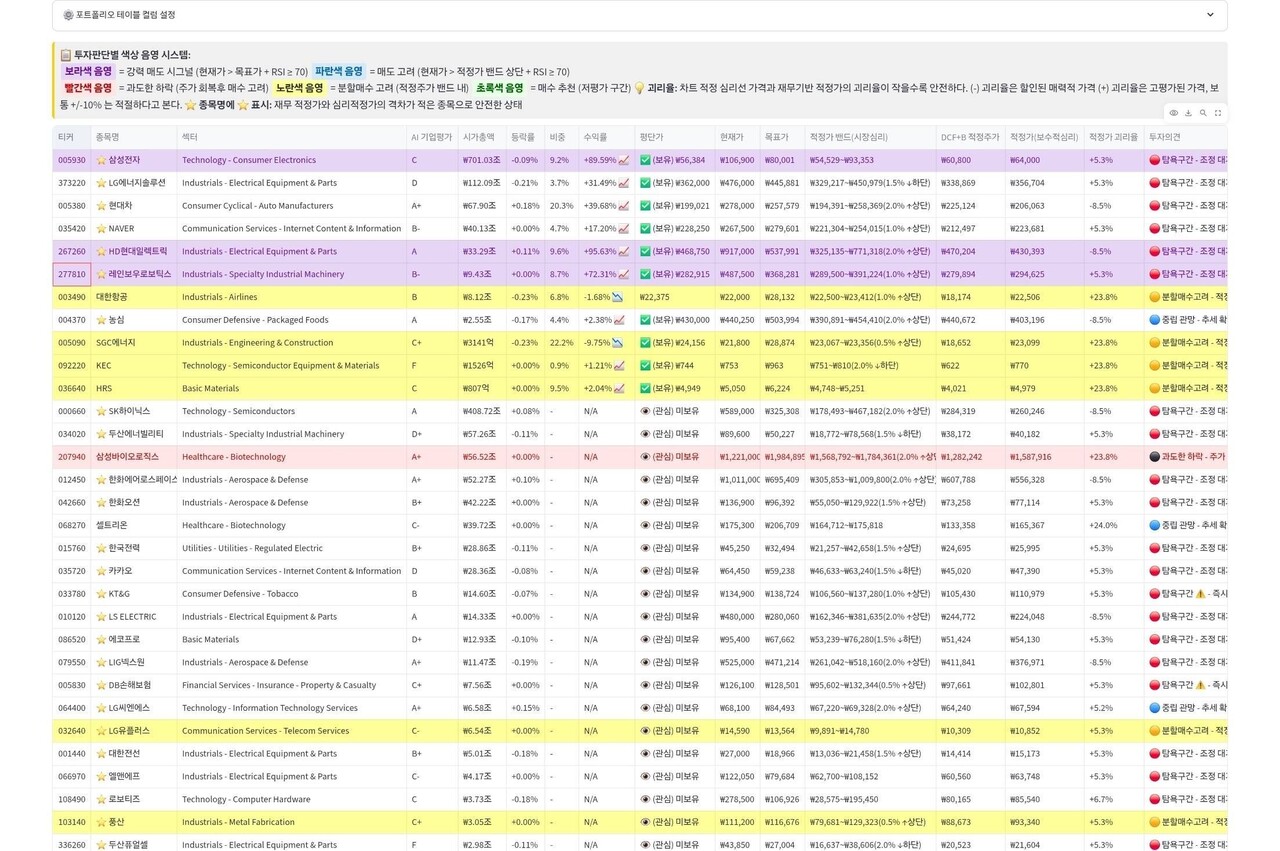Expand the 포트폴리오 테이블 컬럼 설정 panel chevron
The width and height of the screenshot is (1280, 851).
pyautogui.click(x=1210, y=15)
